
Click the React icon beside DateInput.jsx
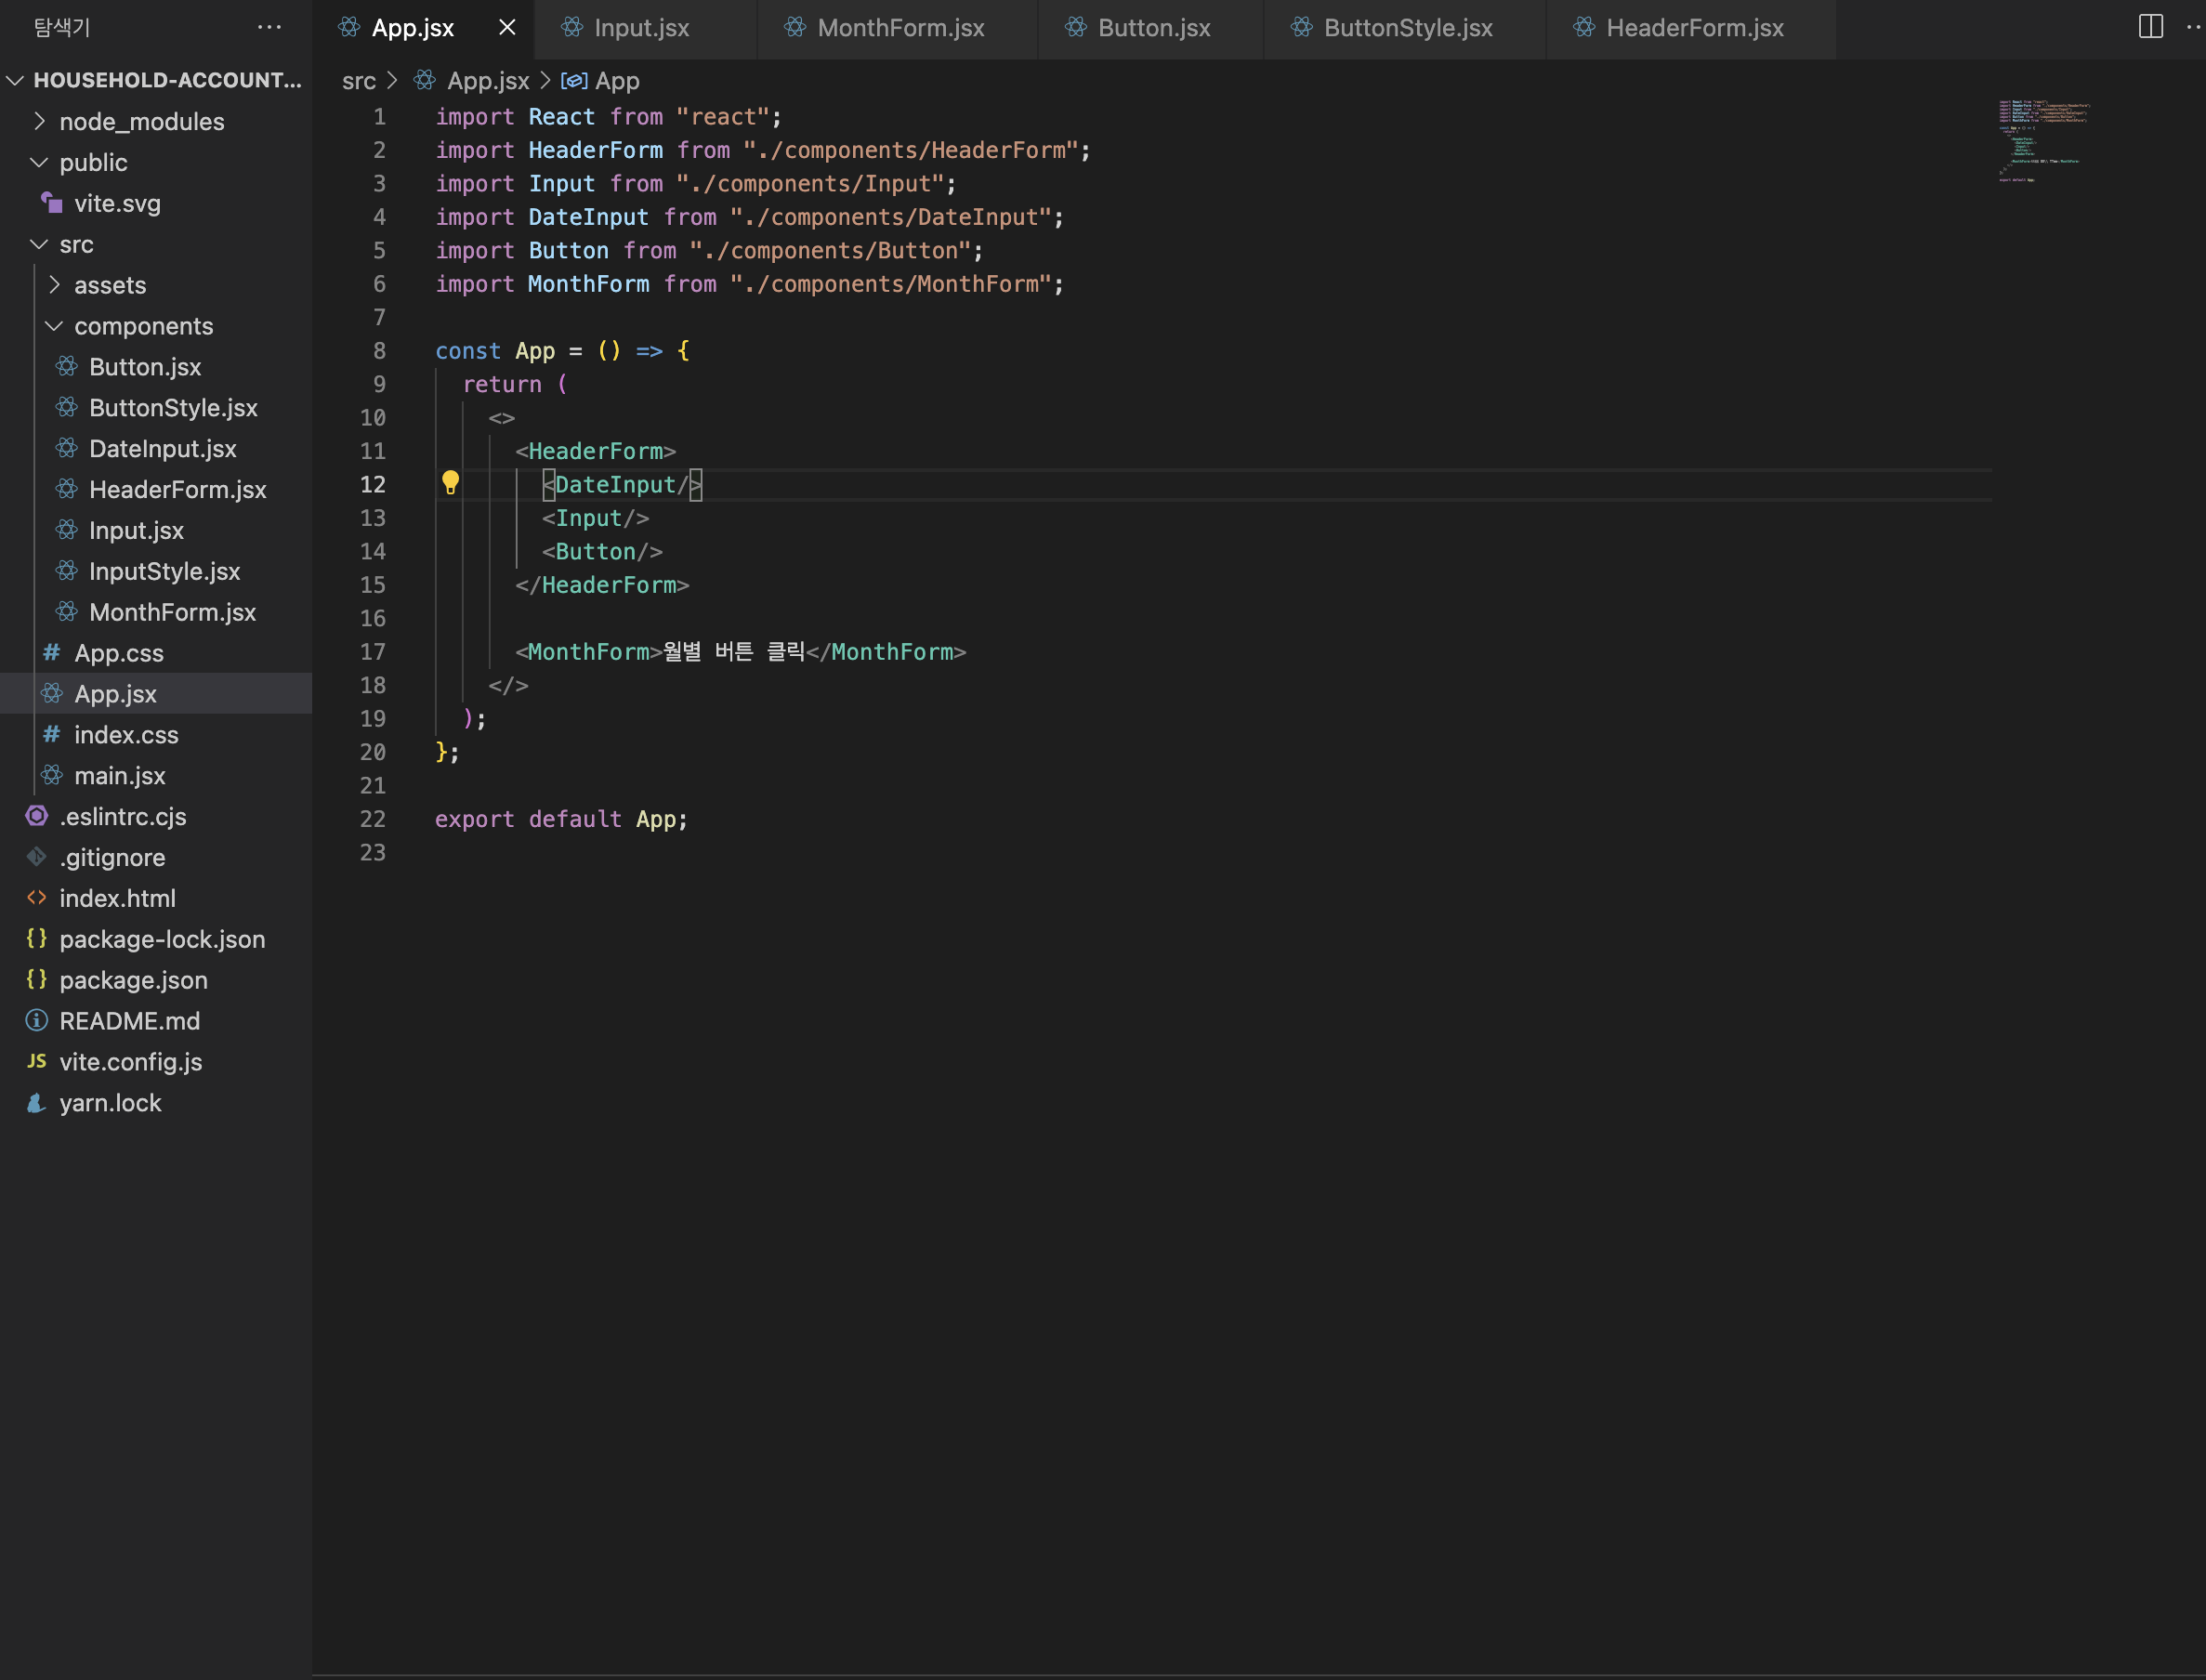point(67,448)
